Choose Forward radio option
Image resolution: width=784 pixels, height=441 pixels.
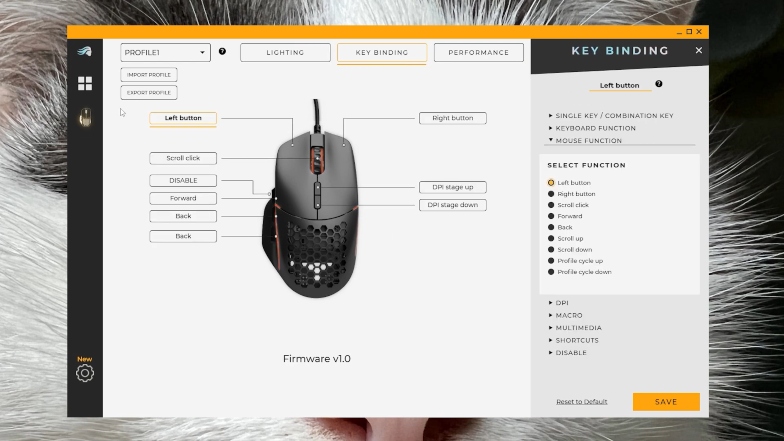pos(551,216)
